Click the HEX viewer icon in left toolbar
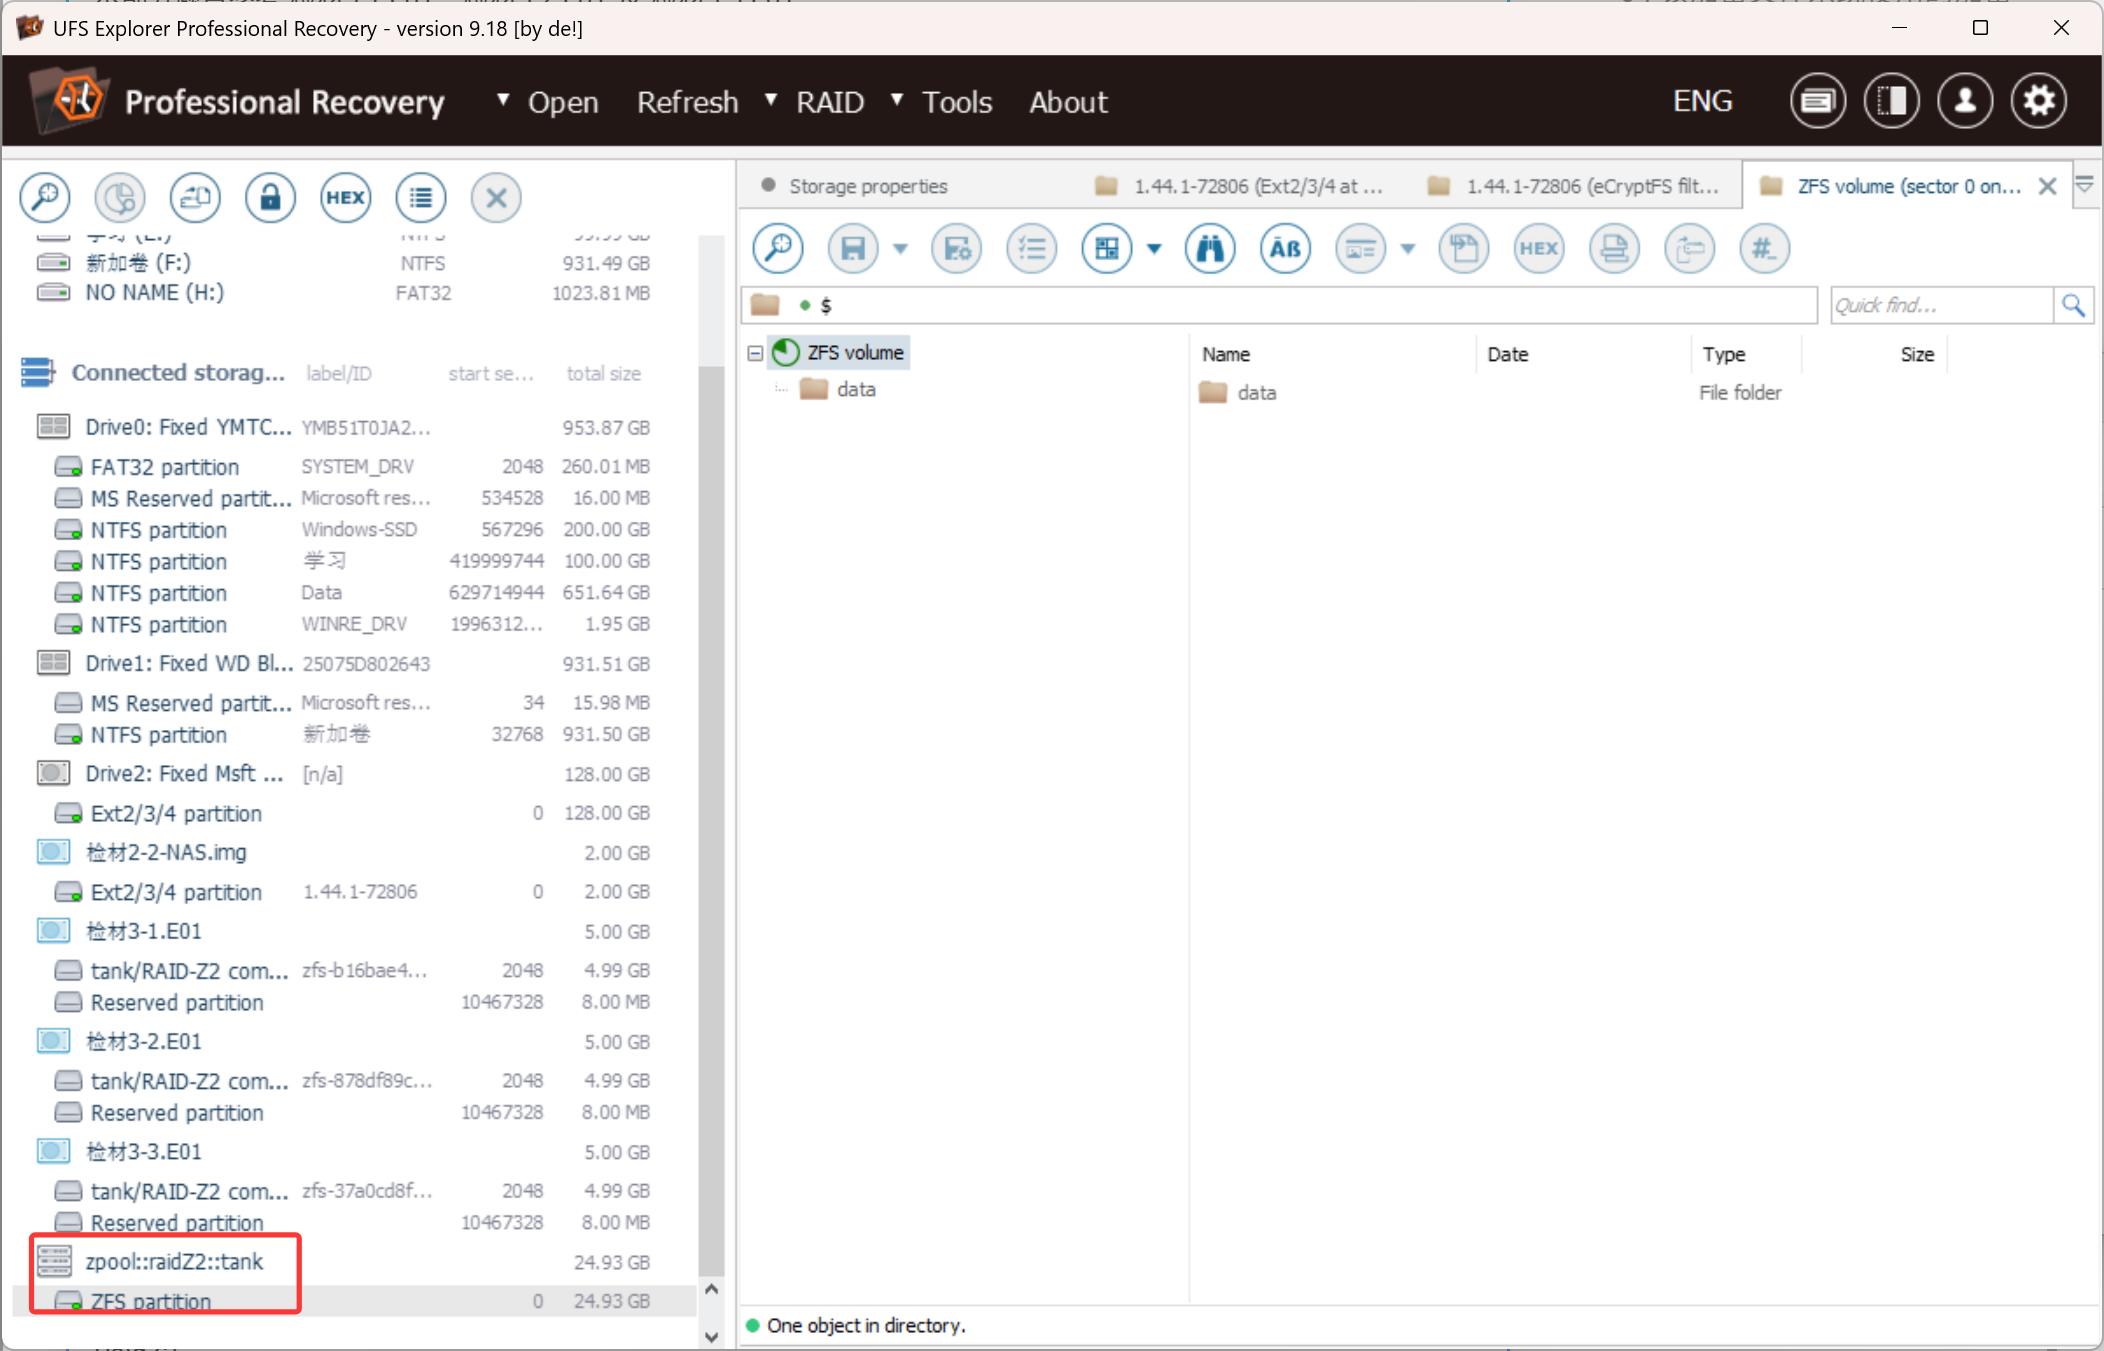Screen dimensions: 2104x1351 click(345, 197)
